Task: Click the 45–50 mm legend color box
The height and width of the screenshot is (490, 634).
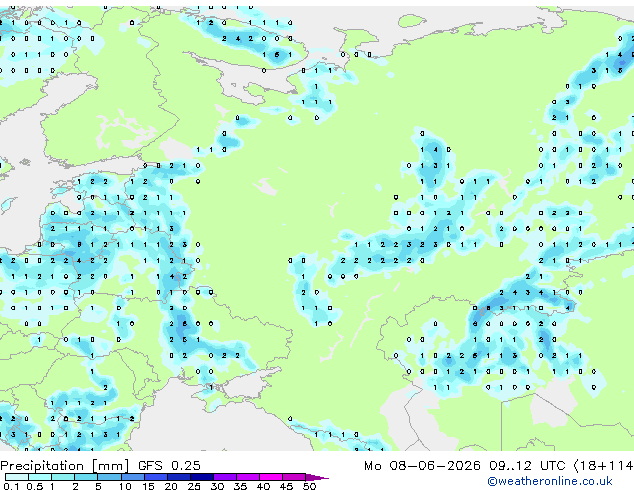Action: coord(294,477)
